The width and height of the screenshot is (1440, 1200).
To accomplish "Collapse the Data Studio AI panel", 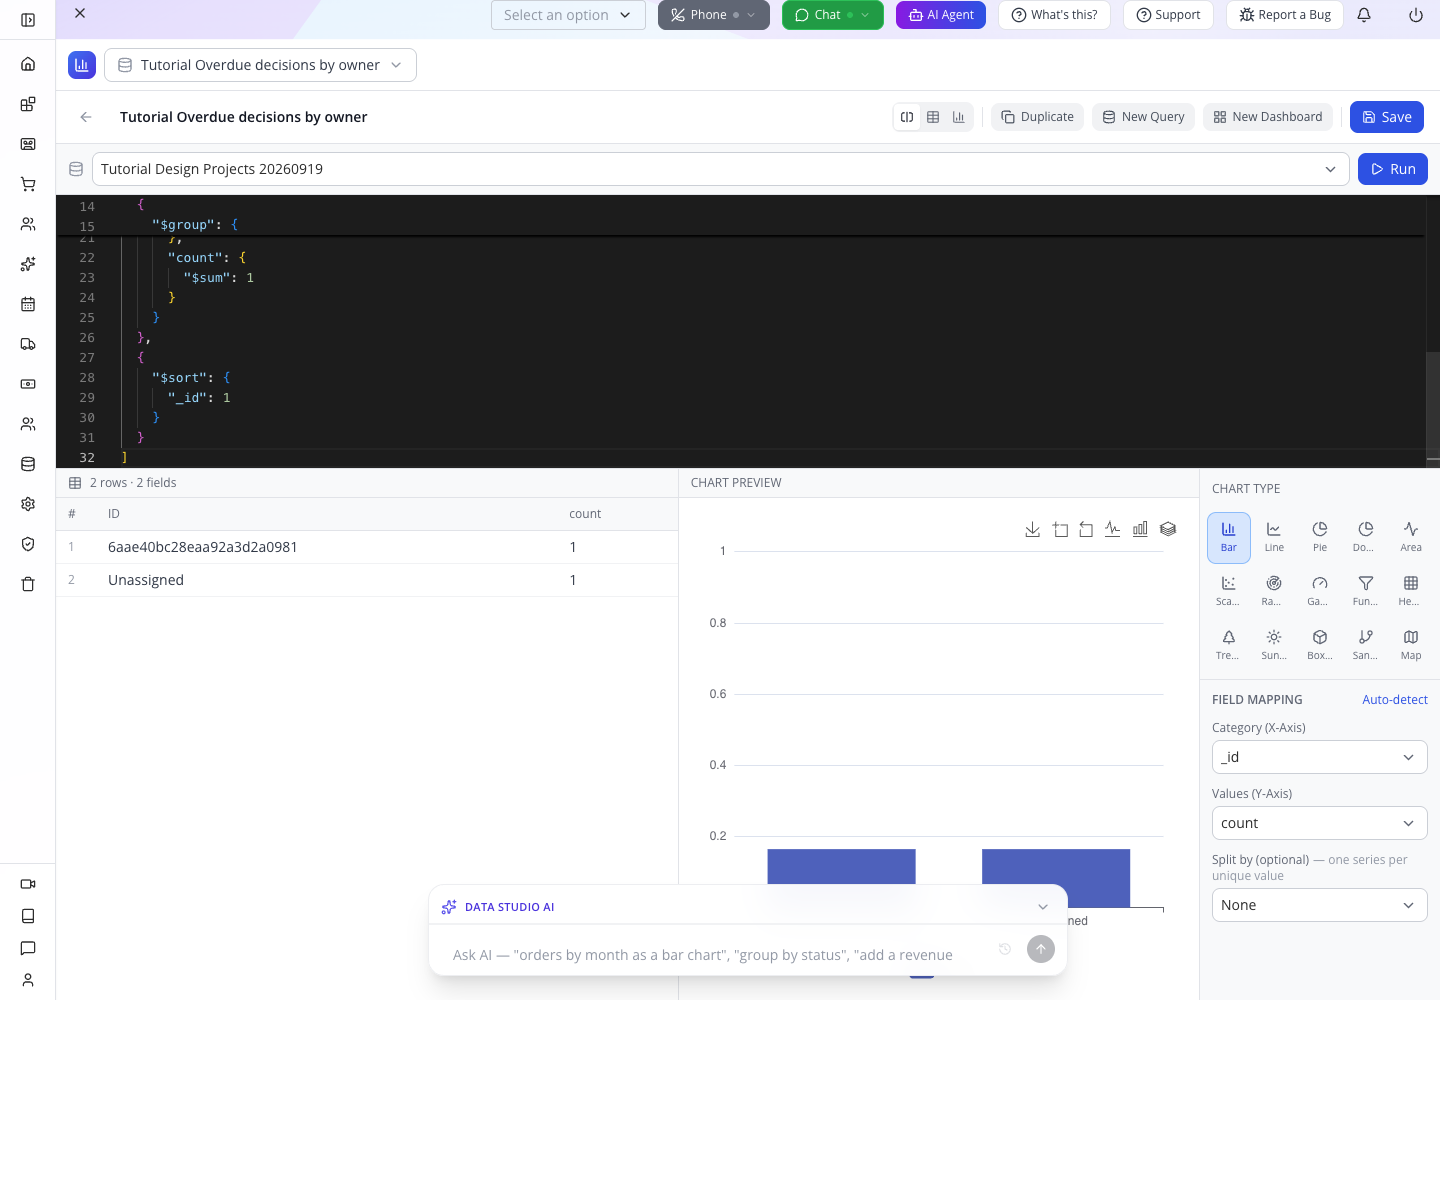I will pyautogui.click(x=1043, y=907).
